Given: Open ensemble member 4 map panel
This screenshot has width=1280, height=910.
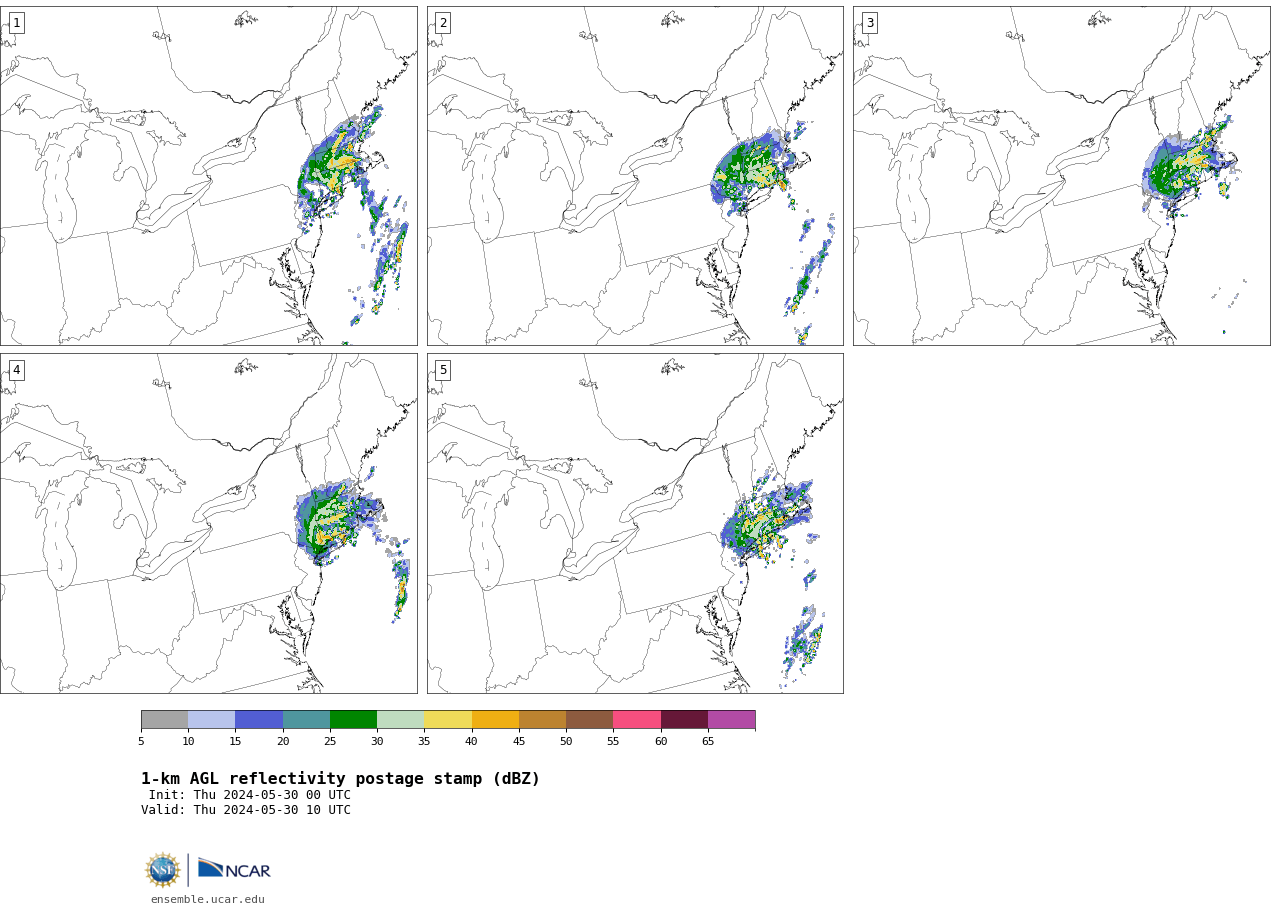Looking at the screenshot, I should pos(208,523).
